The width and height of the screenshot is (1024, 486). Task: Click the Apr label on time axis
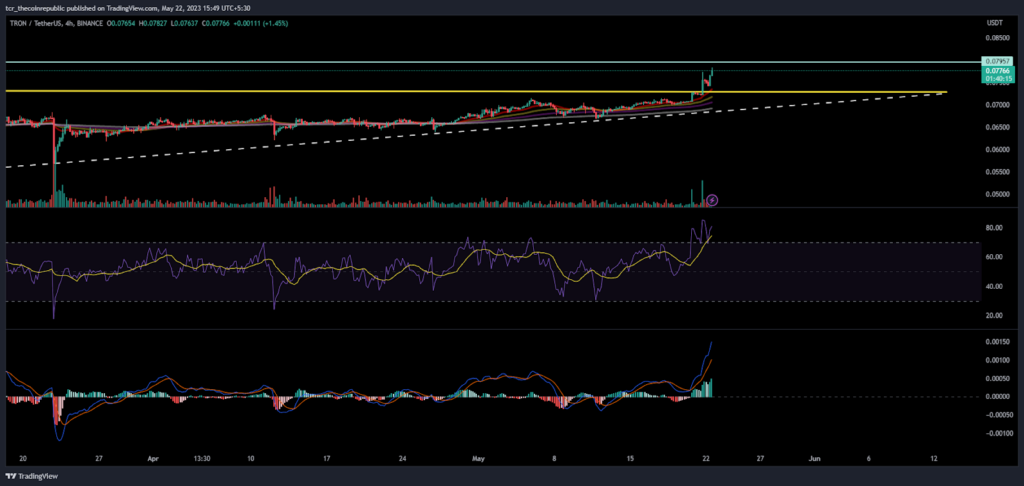(x=152, y=459)
